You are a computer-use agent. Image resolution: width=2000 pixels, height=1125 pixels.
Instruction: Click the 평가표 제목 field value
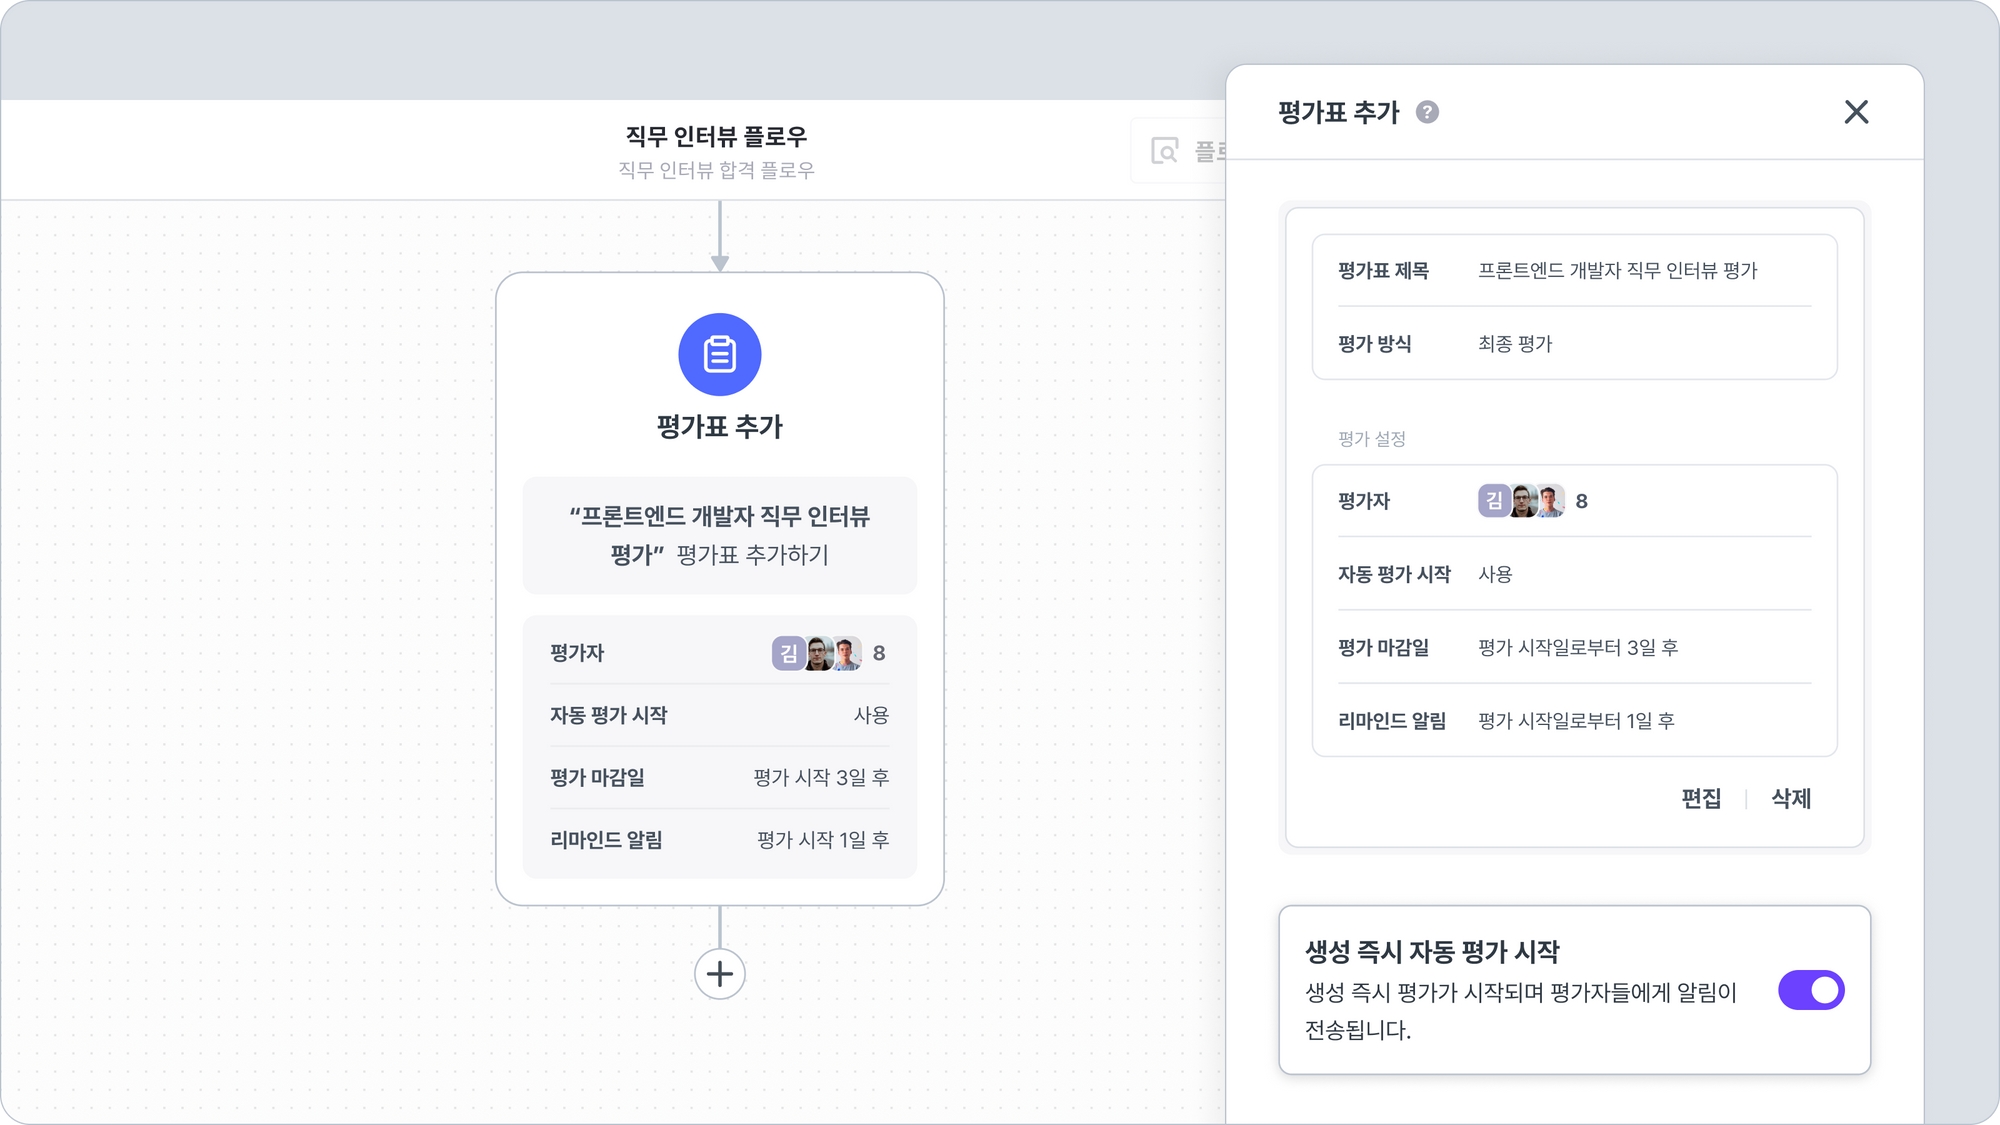(x=1617, y=271)
